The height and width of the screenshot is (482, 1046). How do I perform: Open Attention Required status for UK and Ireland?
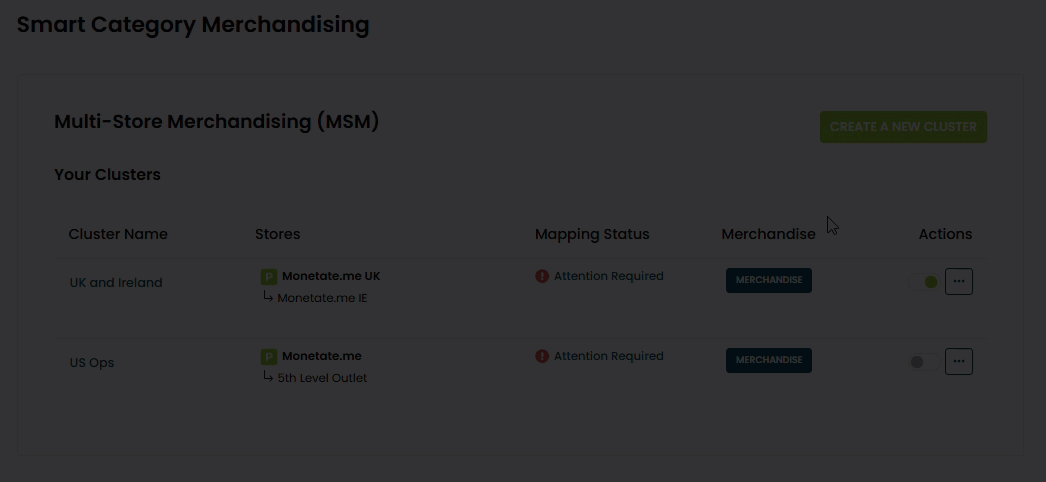(x=608, y=276)
